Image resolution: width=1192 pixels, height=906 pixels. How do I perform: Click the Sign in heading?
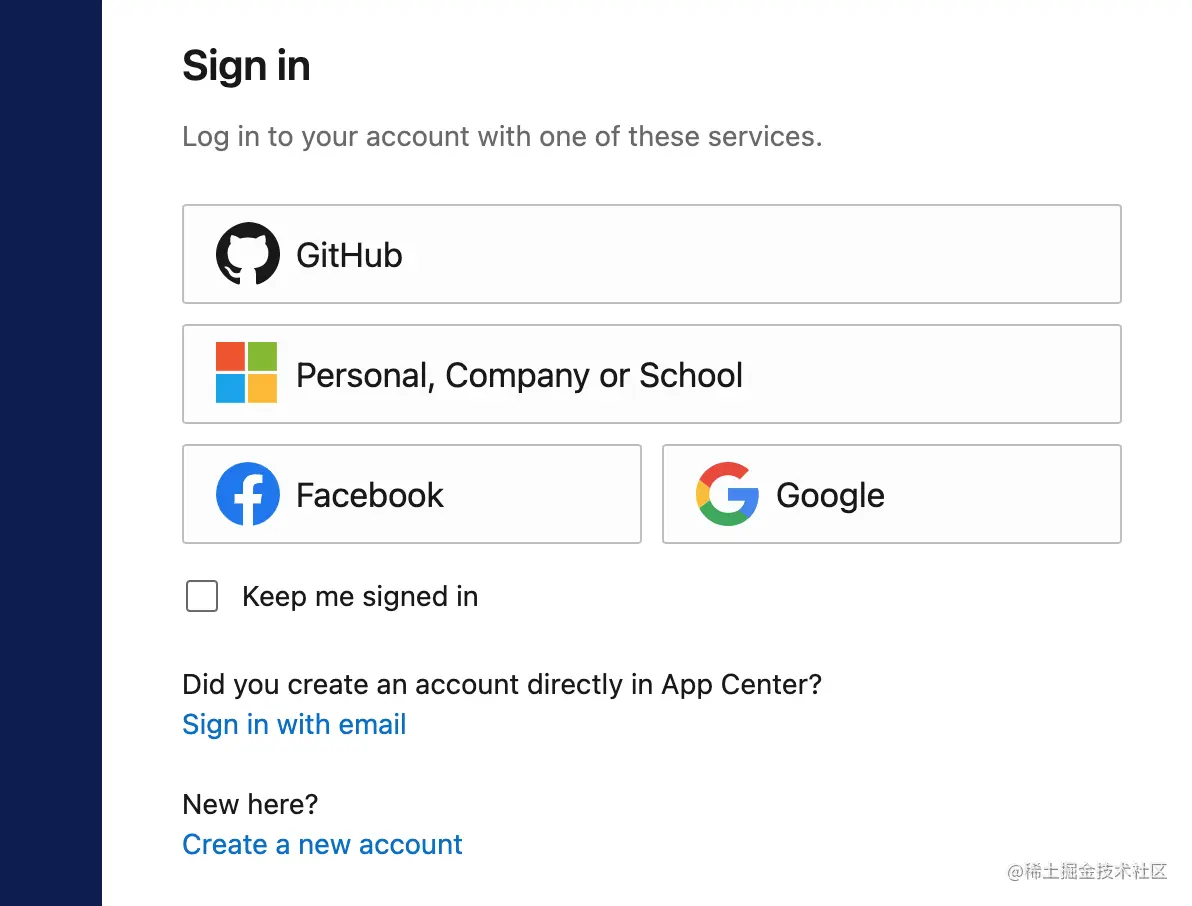246,66
